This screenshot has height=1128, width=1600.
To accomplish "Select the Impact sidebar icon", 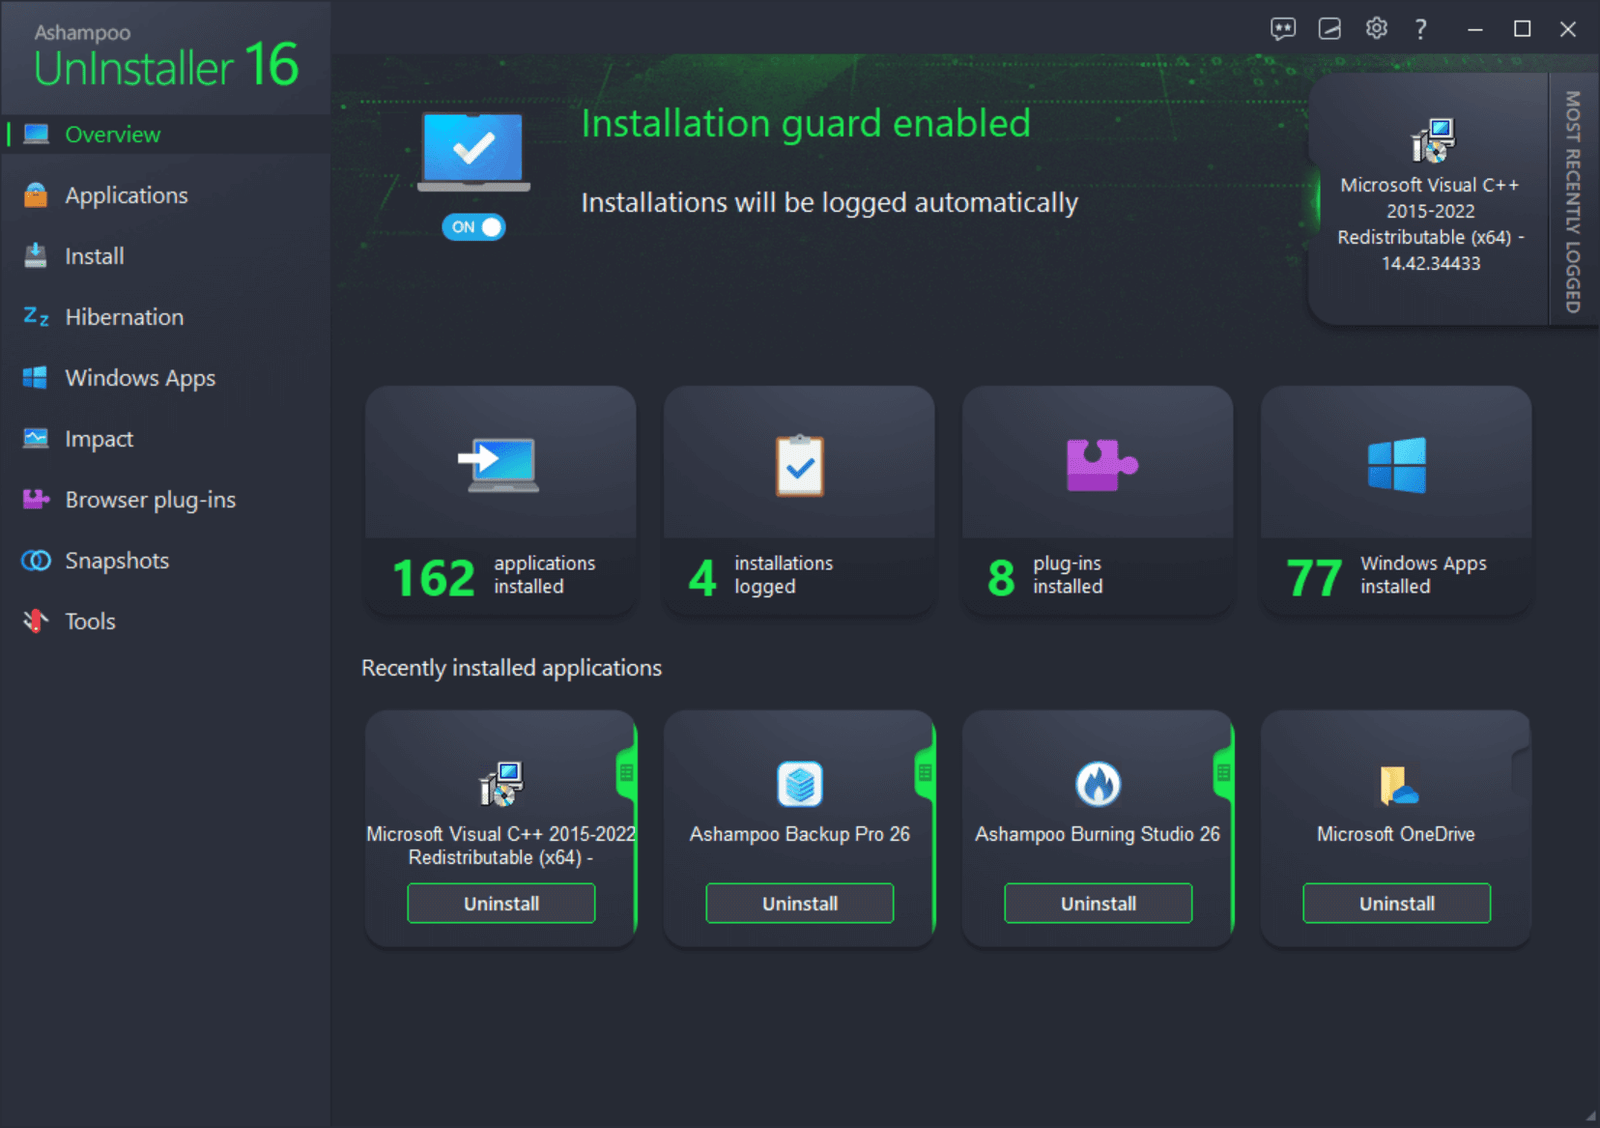I will 34,438.
